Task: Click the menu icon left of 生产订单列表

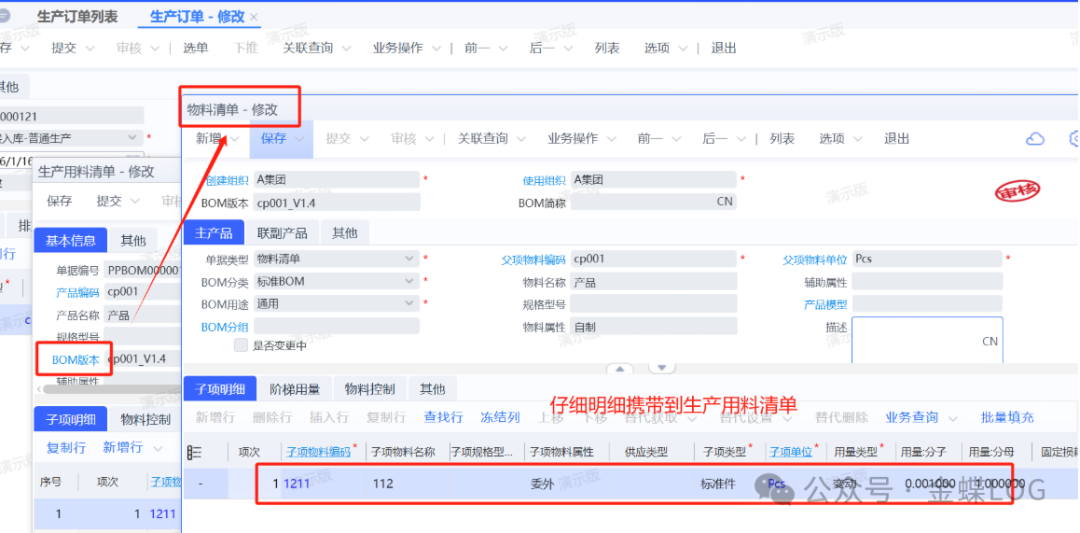Action: click(5, 16)
